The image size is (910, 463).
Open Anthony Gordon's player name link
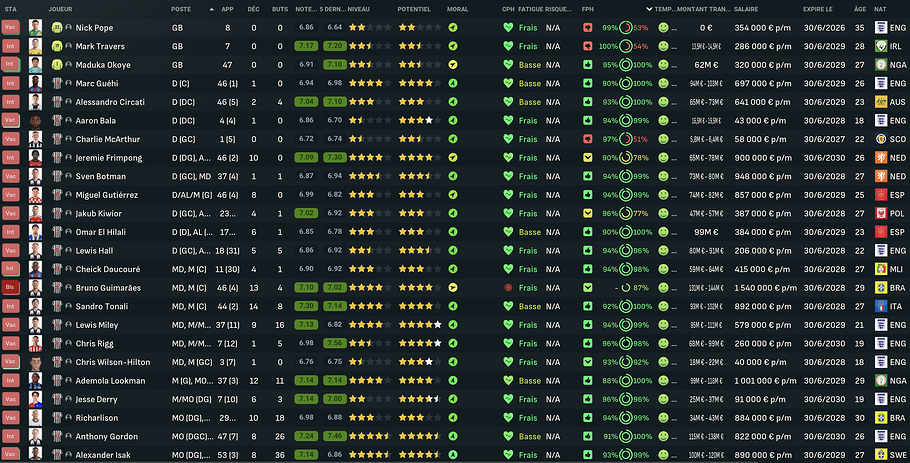tap(107, 436)
